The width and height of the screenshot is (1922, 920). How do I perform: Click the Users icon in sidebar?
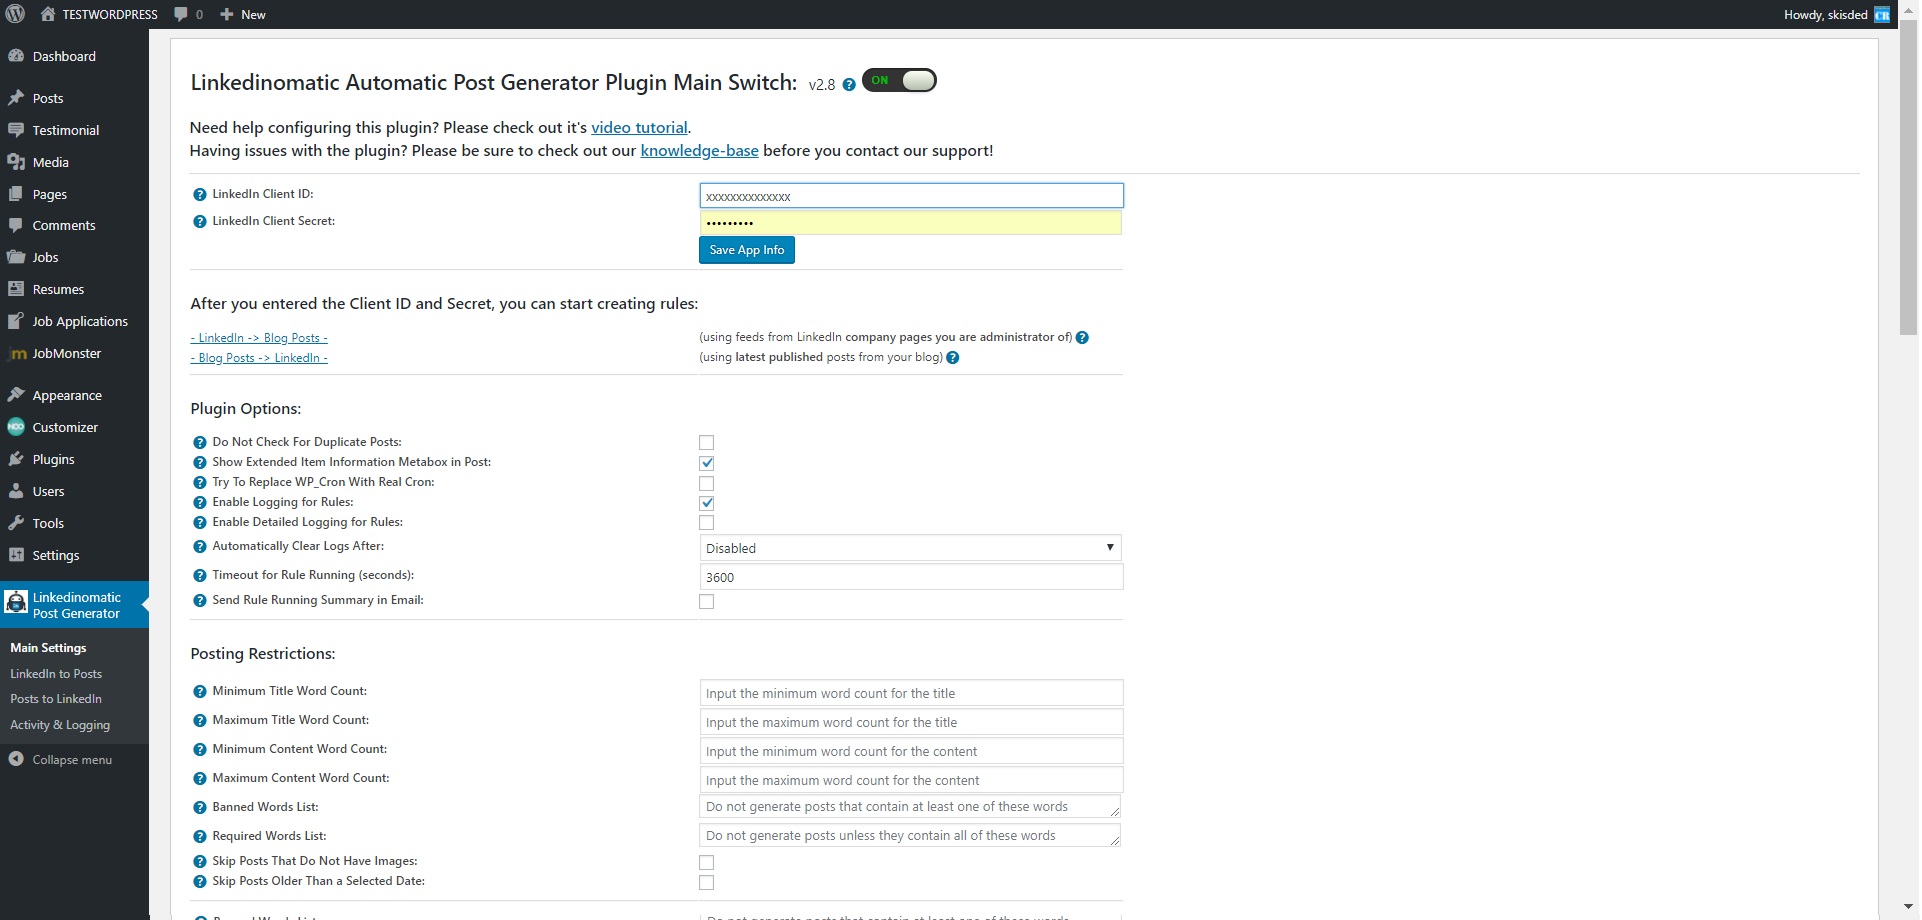tap(16, 491)
